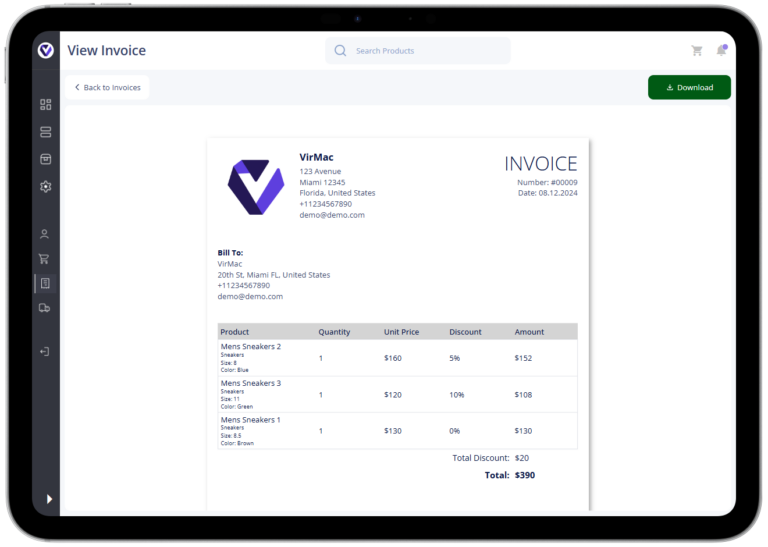This screenshot has height=547, width=768.
Task: Click the Unit Price column header
Action: click(x=401, y=332)
